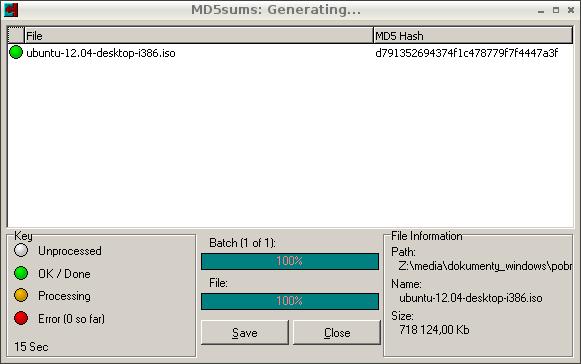Screen dimensions: 581x364
Task: Sort list by MD5 Hash column header
Action: (x=473, y=36)
